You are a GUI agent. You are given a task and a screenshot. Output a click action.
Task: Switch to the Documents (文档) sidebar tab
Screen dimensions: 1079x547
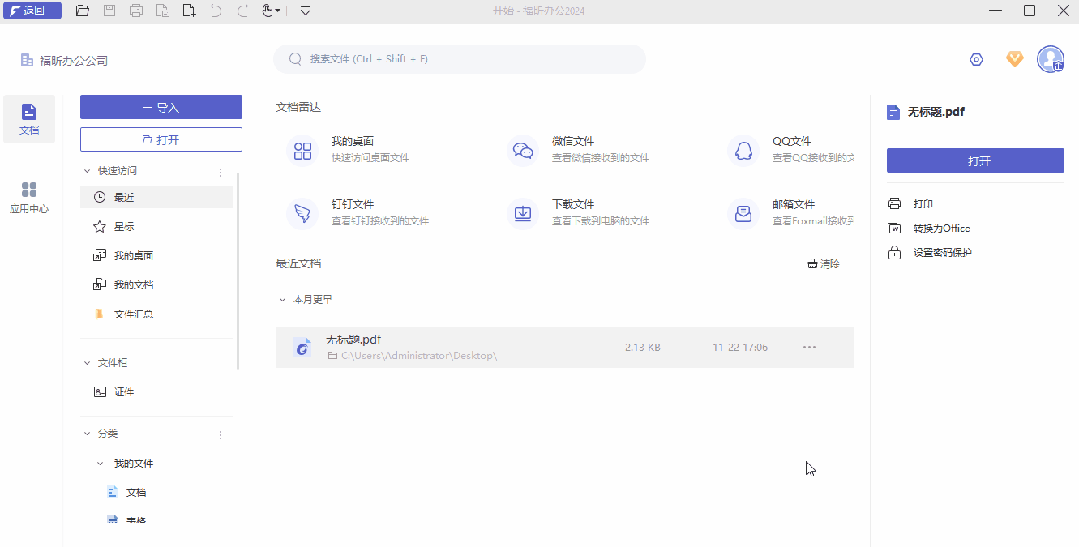pos(29,118)
